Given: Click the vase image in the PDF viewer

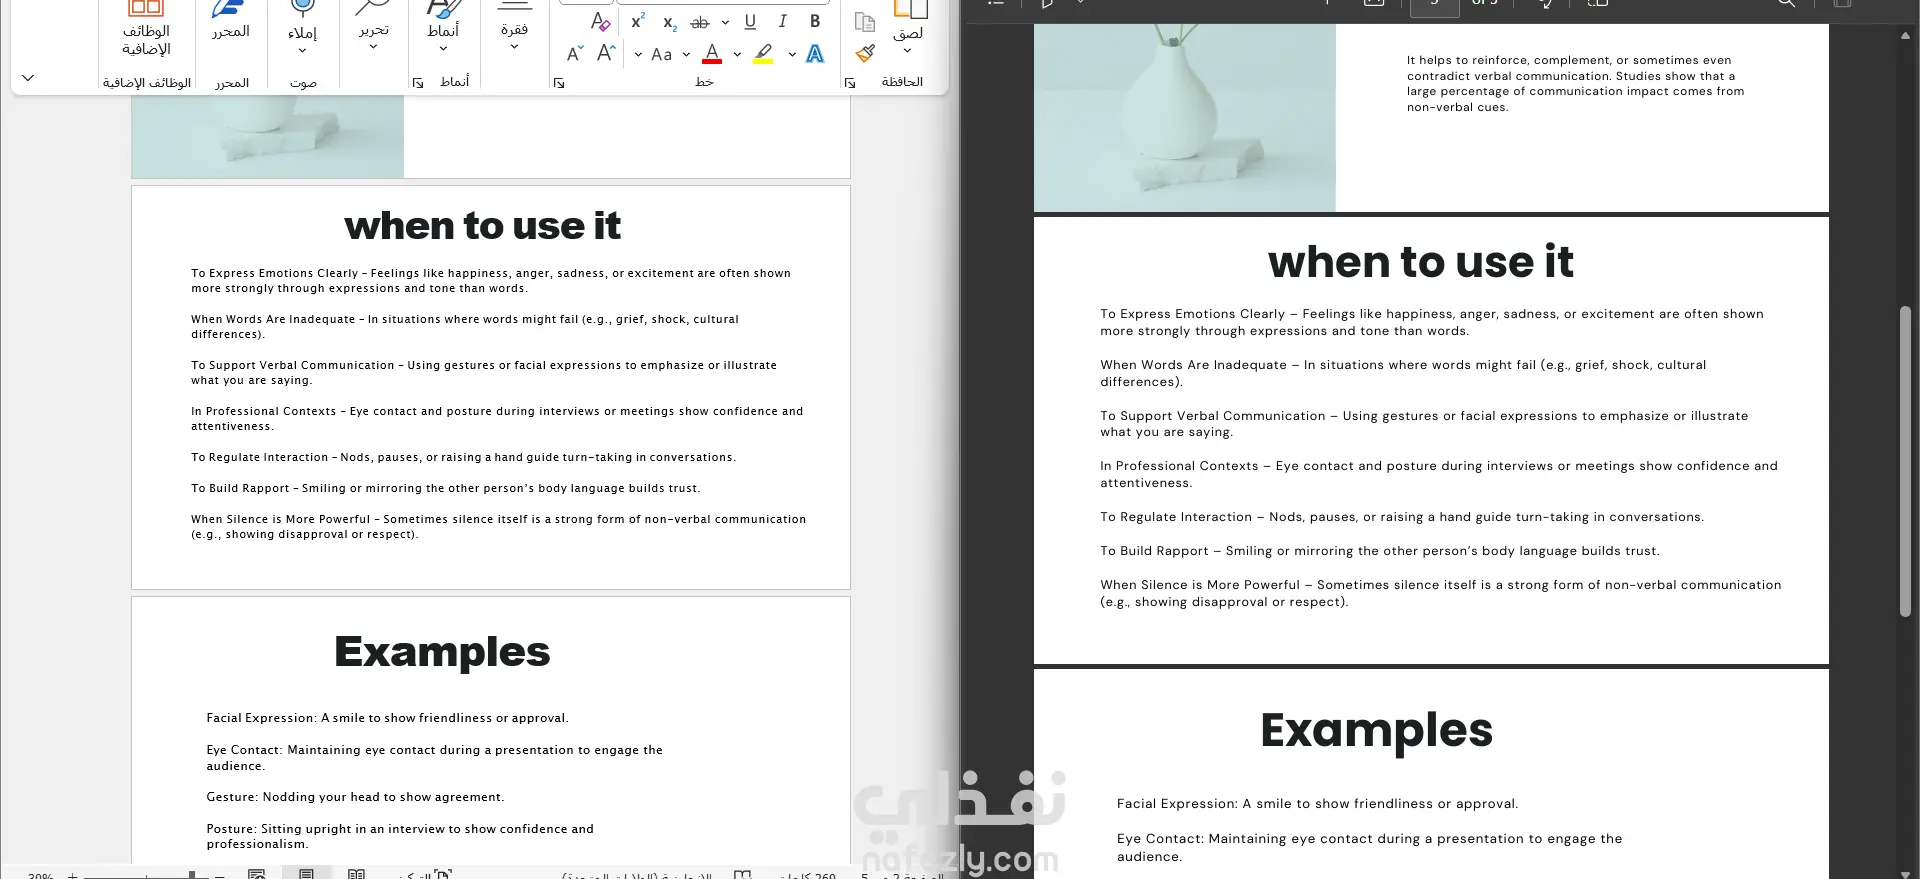Looking at the screenshot, I should pos(1185,118).
